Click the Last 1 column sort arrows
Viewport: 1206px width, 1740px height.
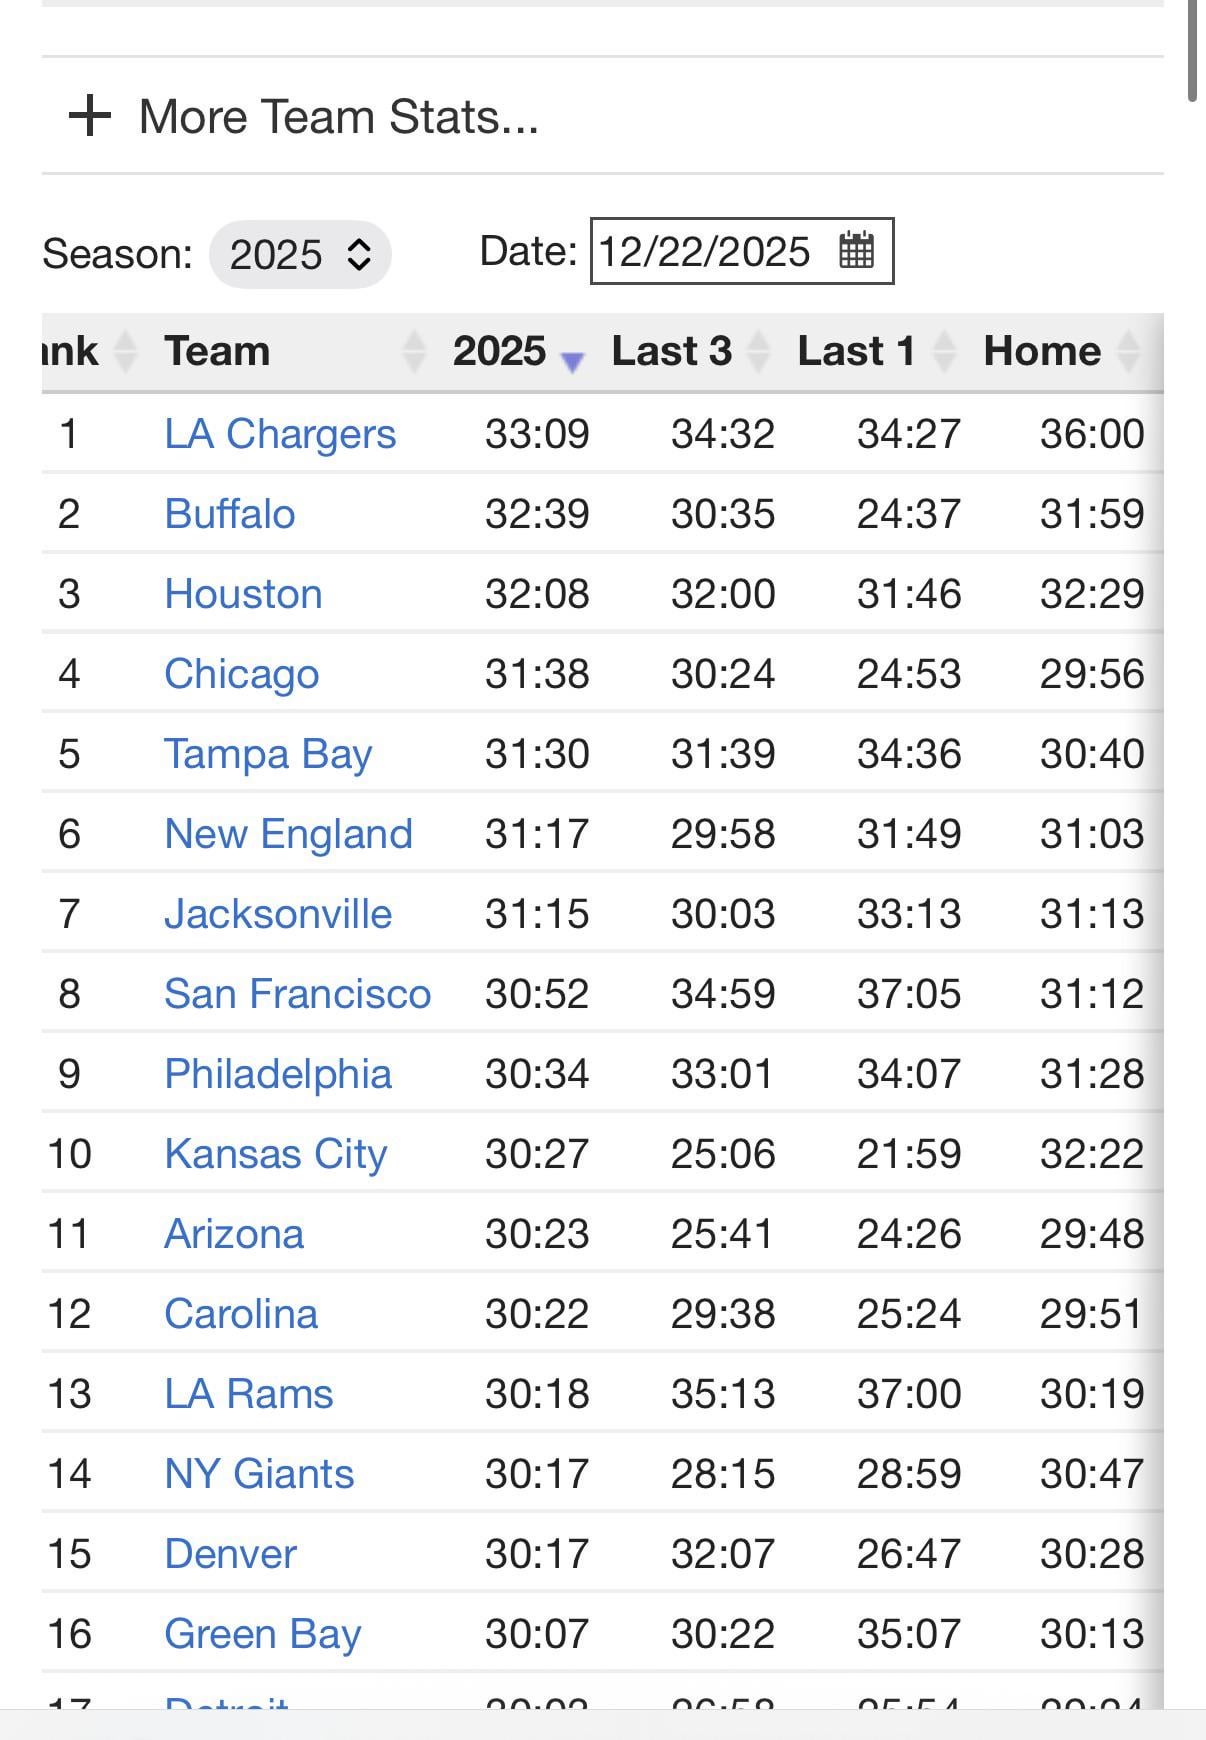coord(944,351)
